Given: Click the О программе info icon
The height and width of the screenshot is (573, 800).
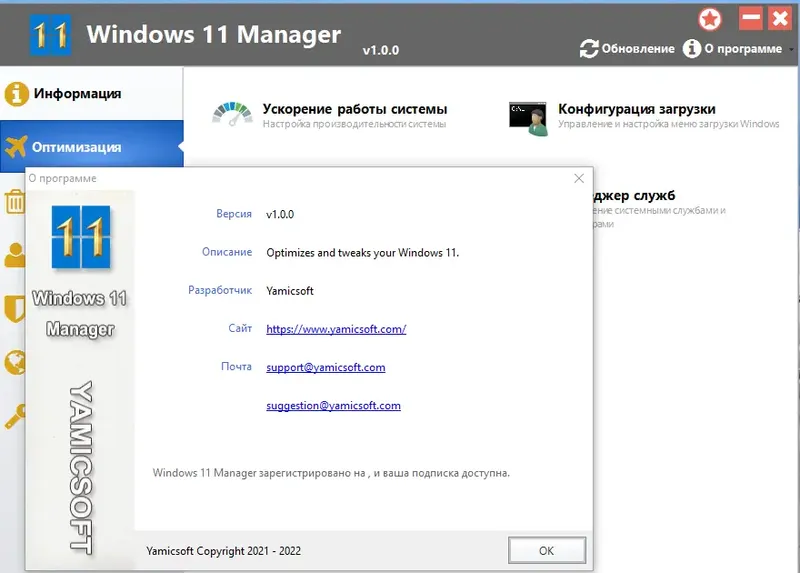Looking at the screenshot, I should [691, 49].
